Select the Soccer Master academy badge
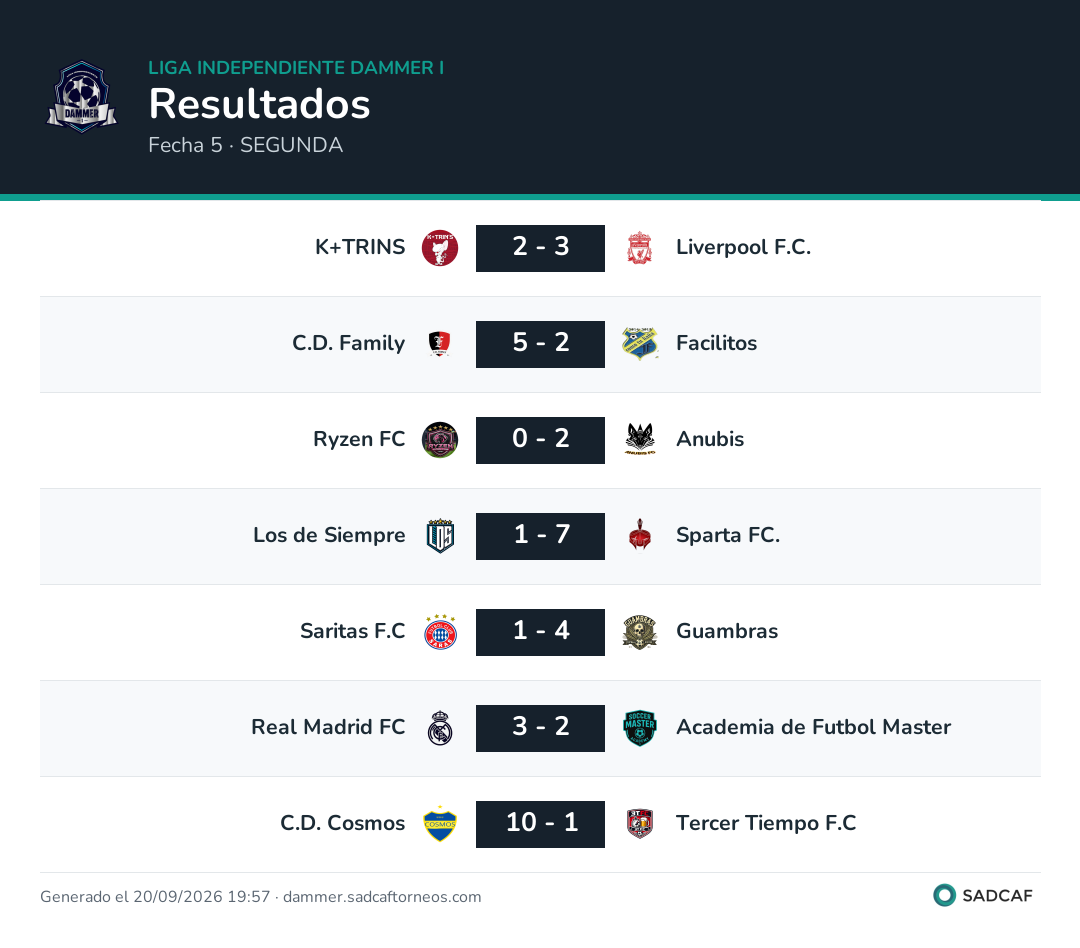The width and height of the screenshot is (1080, 948). 640,728
